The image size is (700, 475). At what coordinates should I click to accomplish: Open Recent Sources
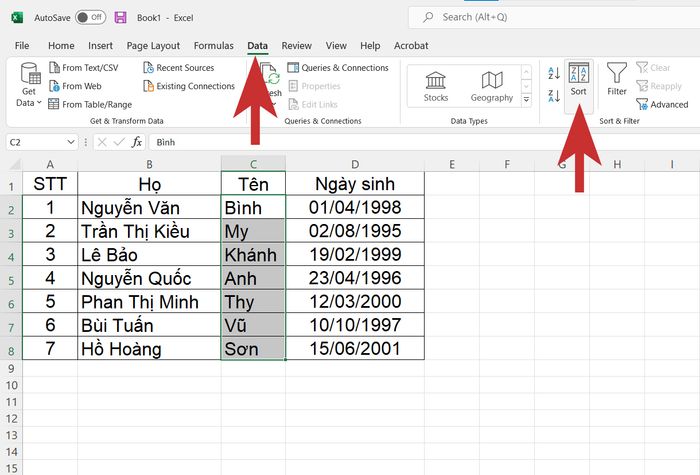(179, 67)
